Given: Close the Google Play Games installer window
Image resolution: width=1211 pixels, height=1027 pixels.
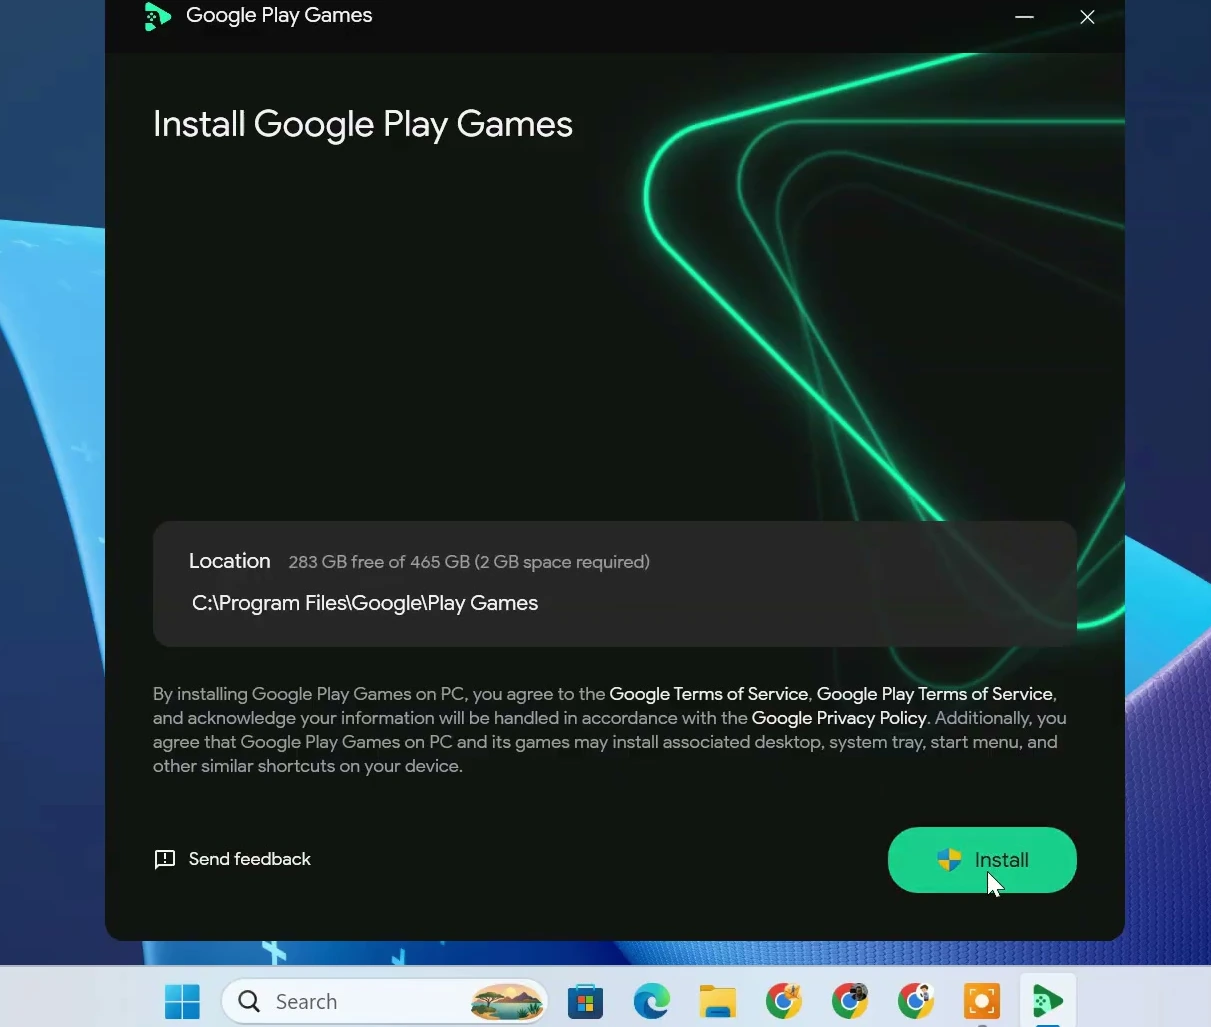Looking at the screenshot, I should (1087, 17).
